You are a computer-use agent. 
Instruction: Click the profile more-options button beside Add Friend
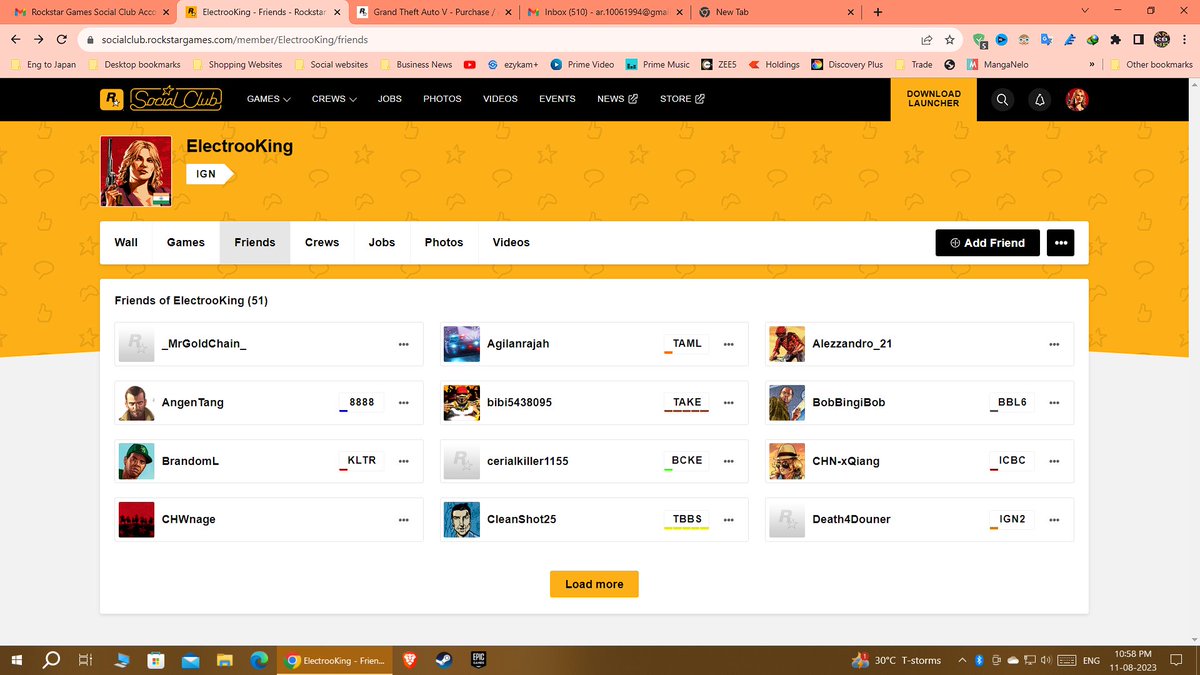(1061, 243)
